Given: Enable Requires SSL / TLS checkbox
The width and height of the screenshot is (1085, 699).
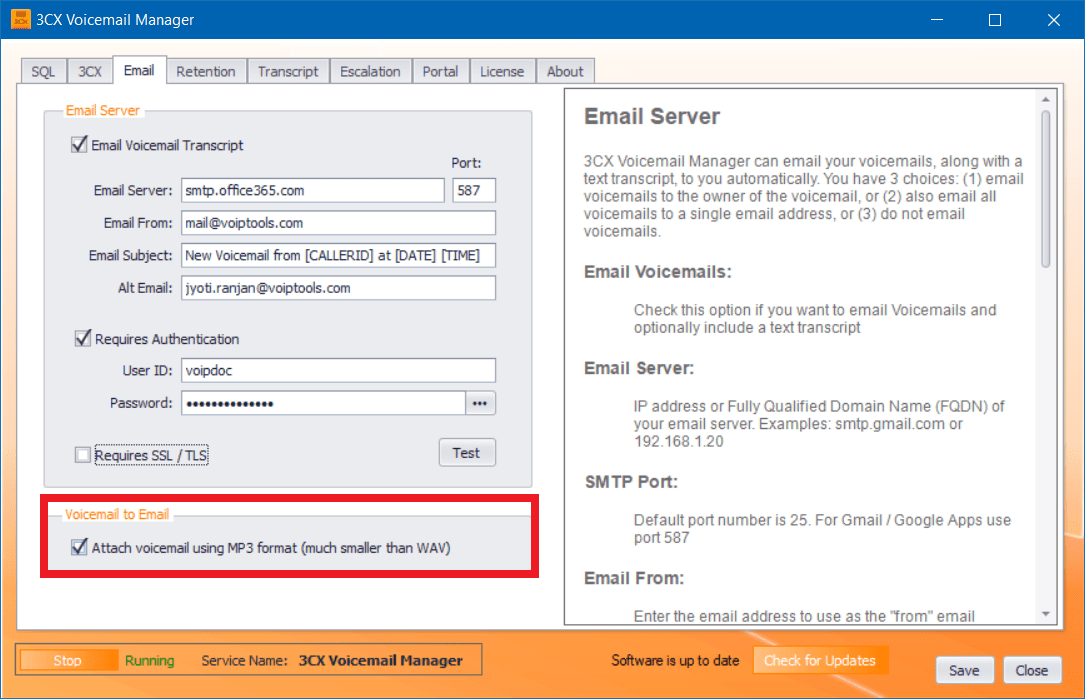Looking at the screenshot, I should [82, 455].
